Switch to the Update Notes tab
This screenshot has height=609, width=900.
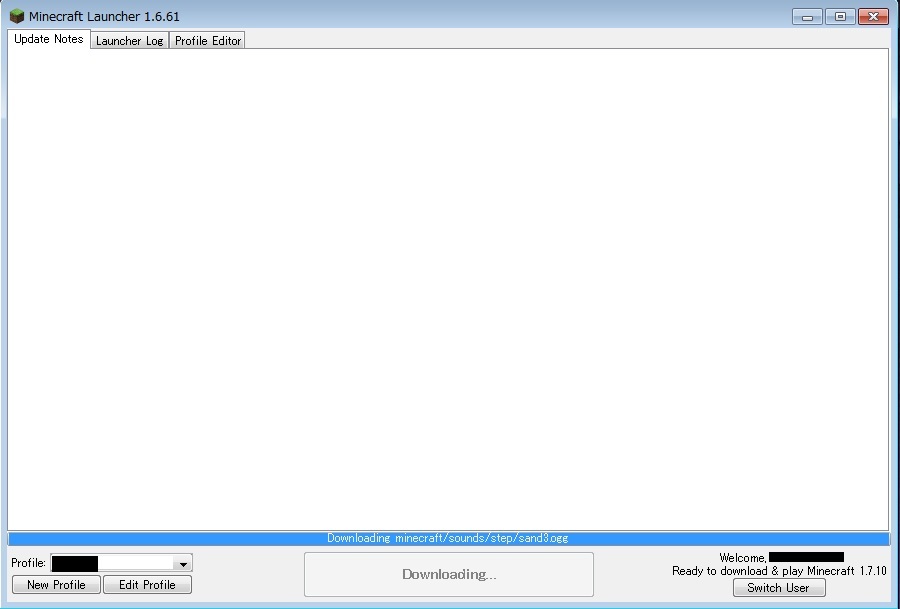[x=48, y=40]
